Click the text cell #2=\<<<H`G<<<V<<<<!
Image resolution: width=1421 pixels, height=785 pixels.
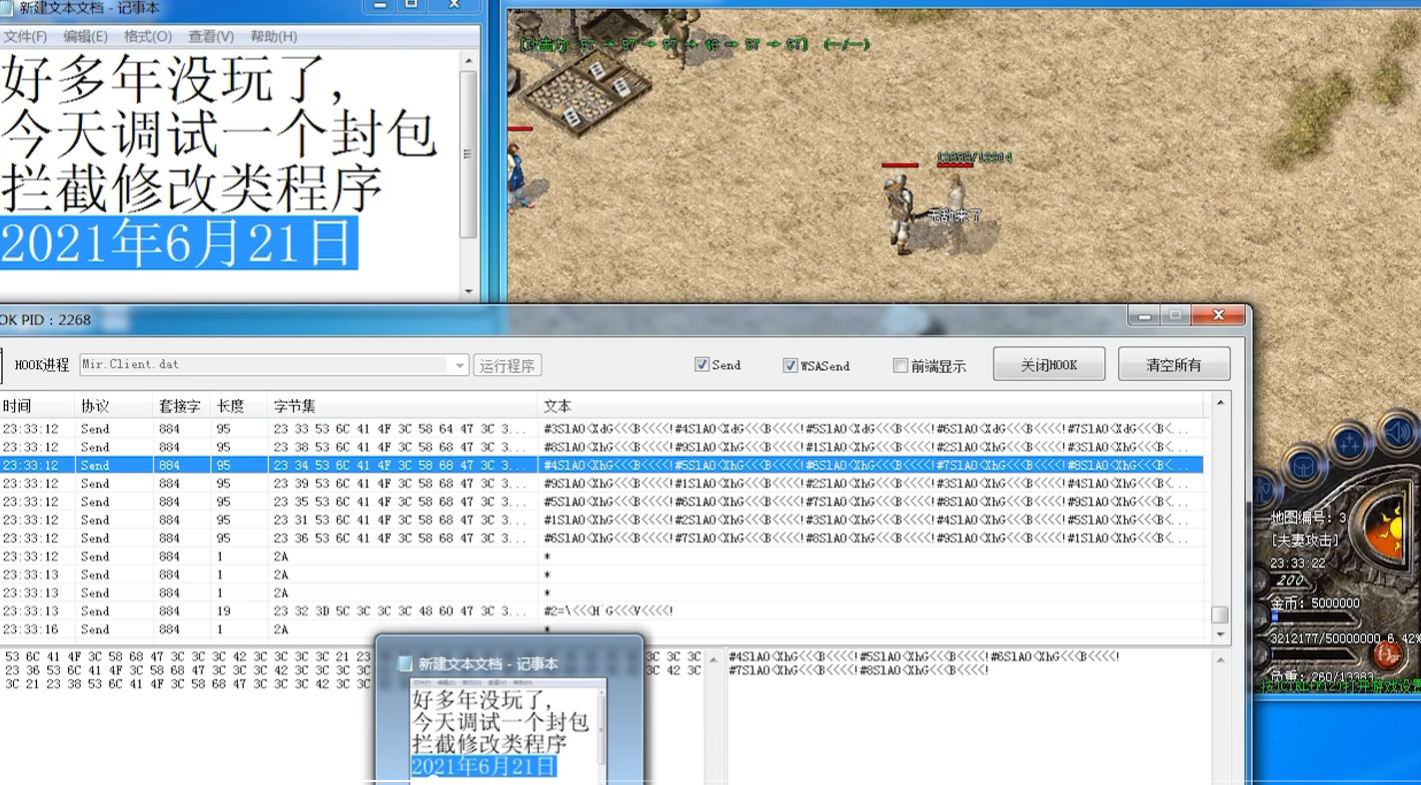609,611
